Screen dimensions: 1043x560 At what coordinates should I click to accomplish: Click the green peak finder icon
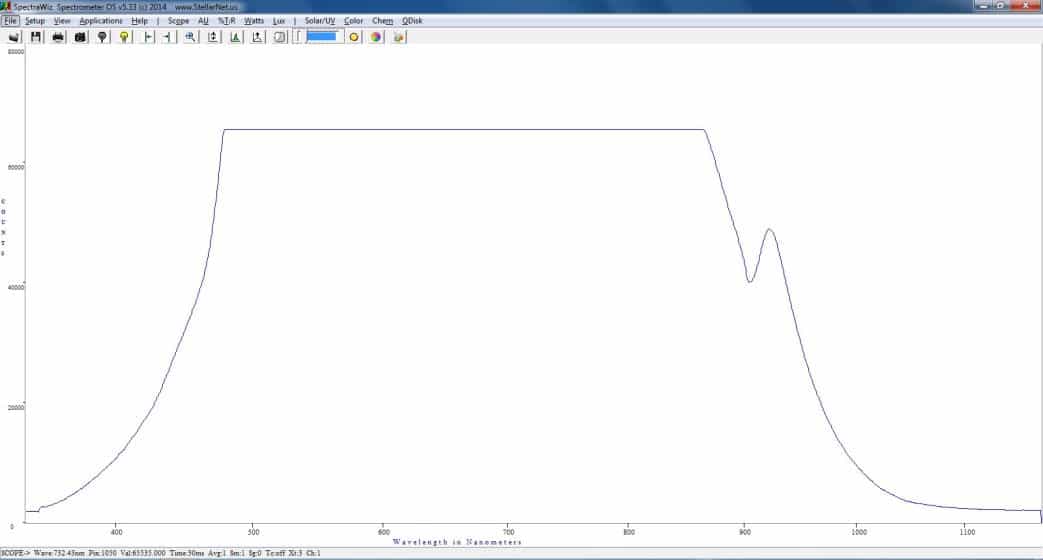click(x=235, y=37)
